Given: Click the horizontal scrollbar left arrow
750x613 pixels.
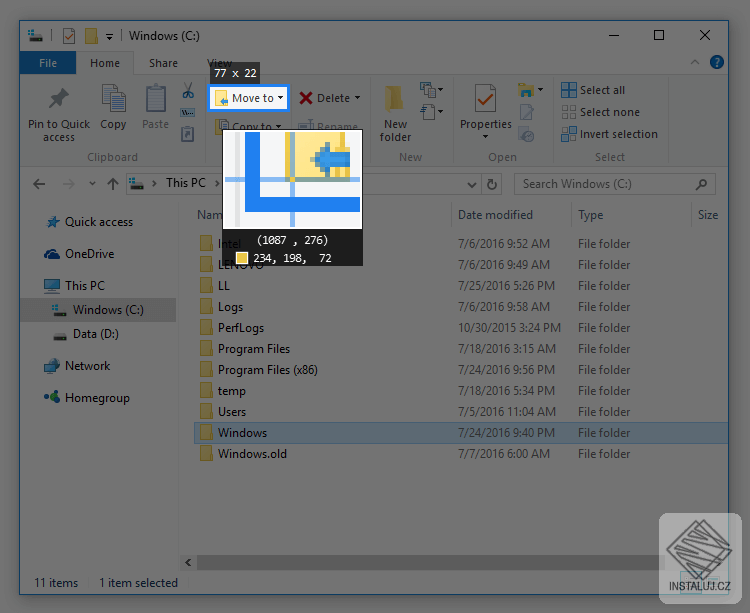Looking at the screenshot, I should [188, 562].
